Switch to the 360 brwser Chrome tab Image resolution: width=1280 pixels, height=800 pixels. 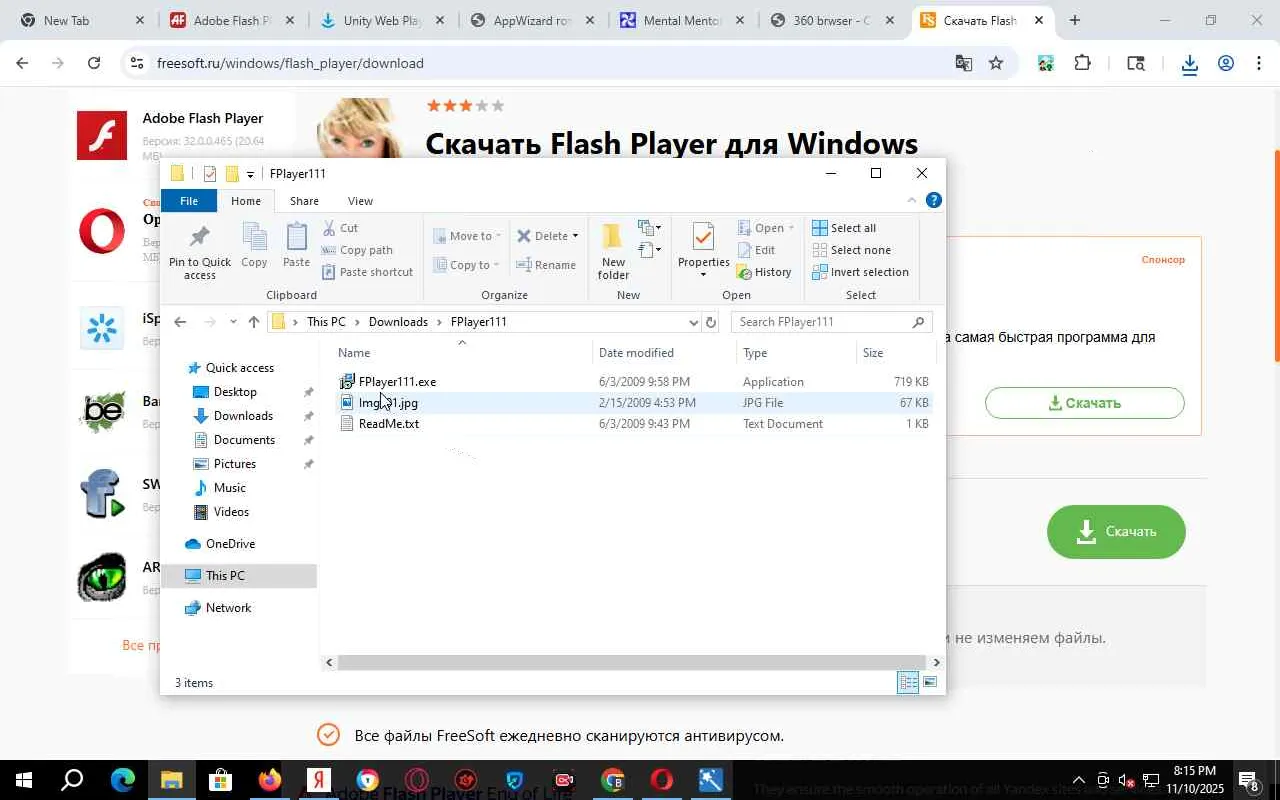click(x=831, y=20)
